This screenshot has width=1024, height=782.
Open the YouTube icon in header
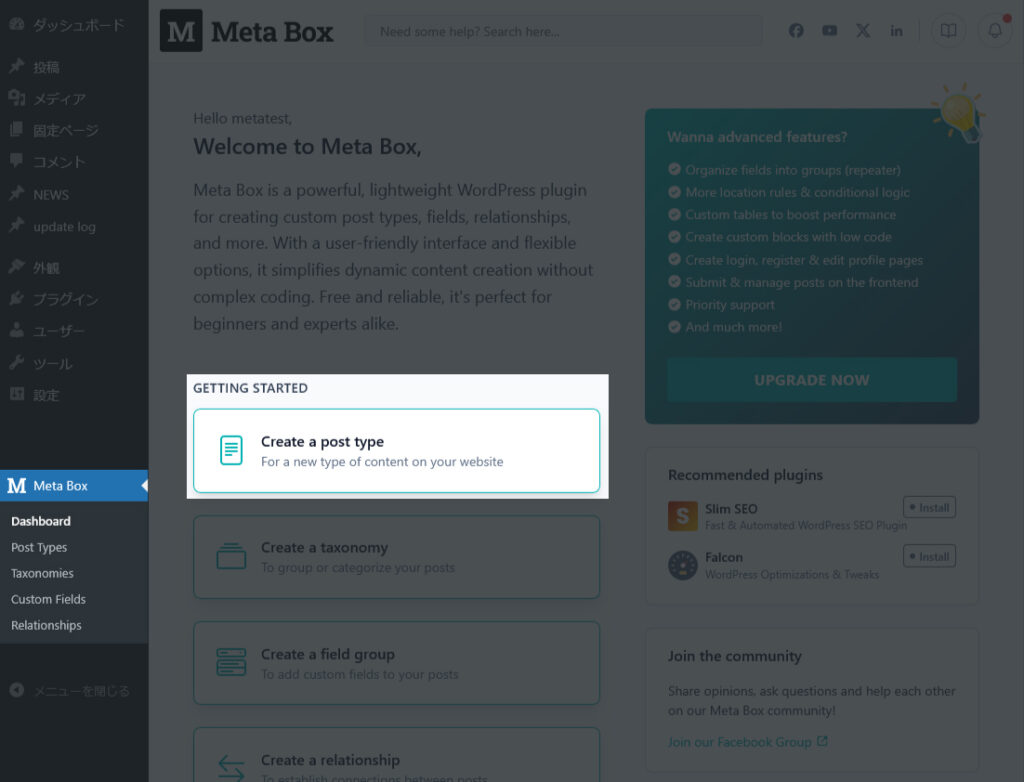830,31
